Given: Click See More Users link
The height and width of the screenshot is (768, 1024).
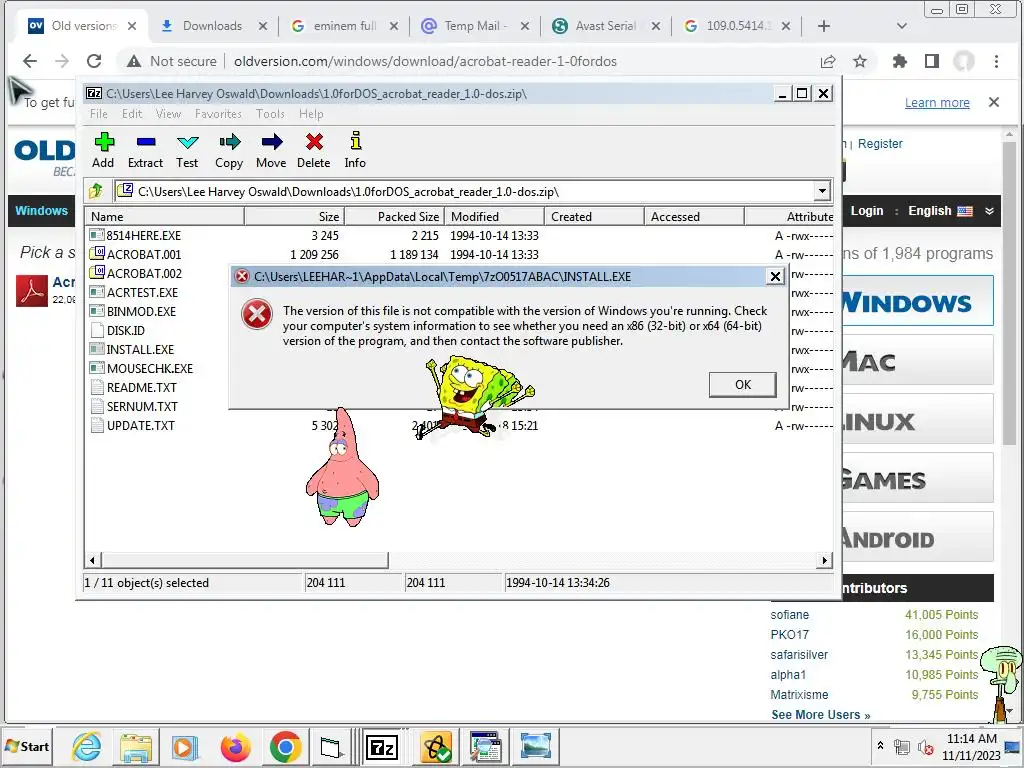Looking at the screenshot, I should click(820, 714).
